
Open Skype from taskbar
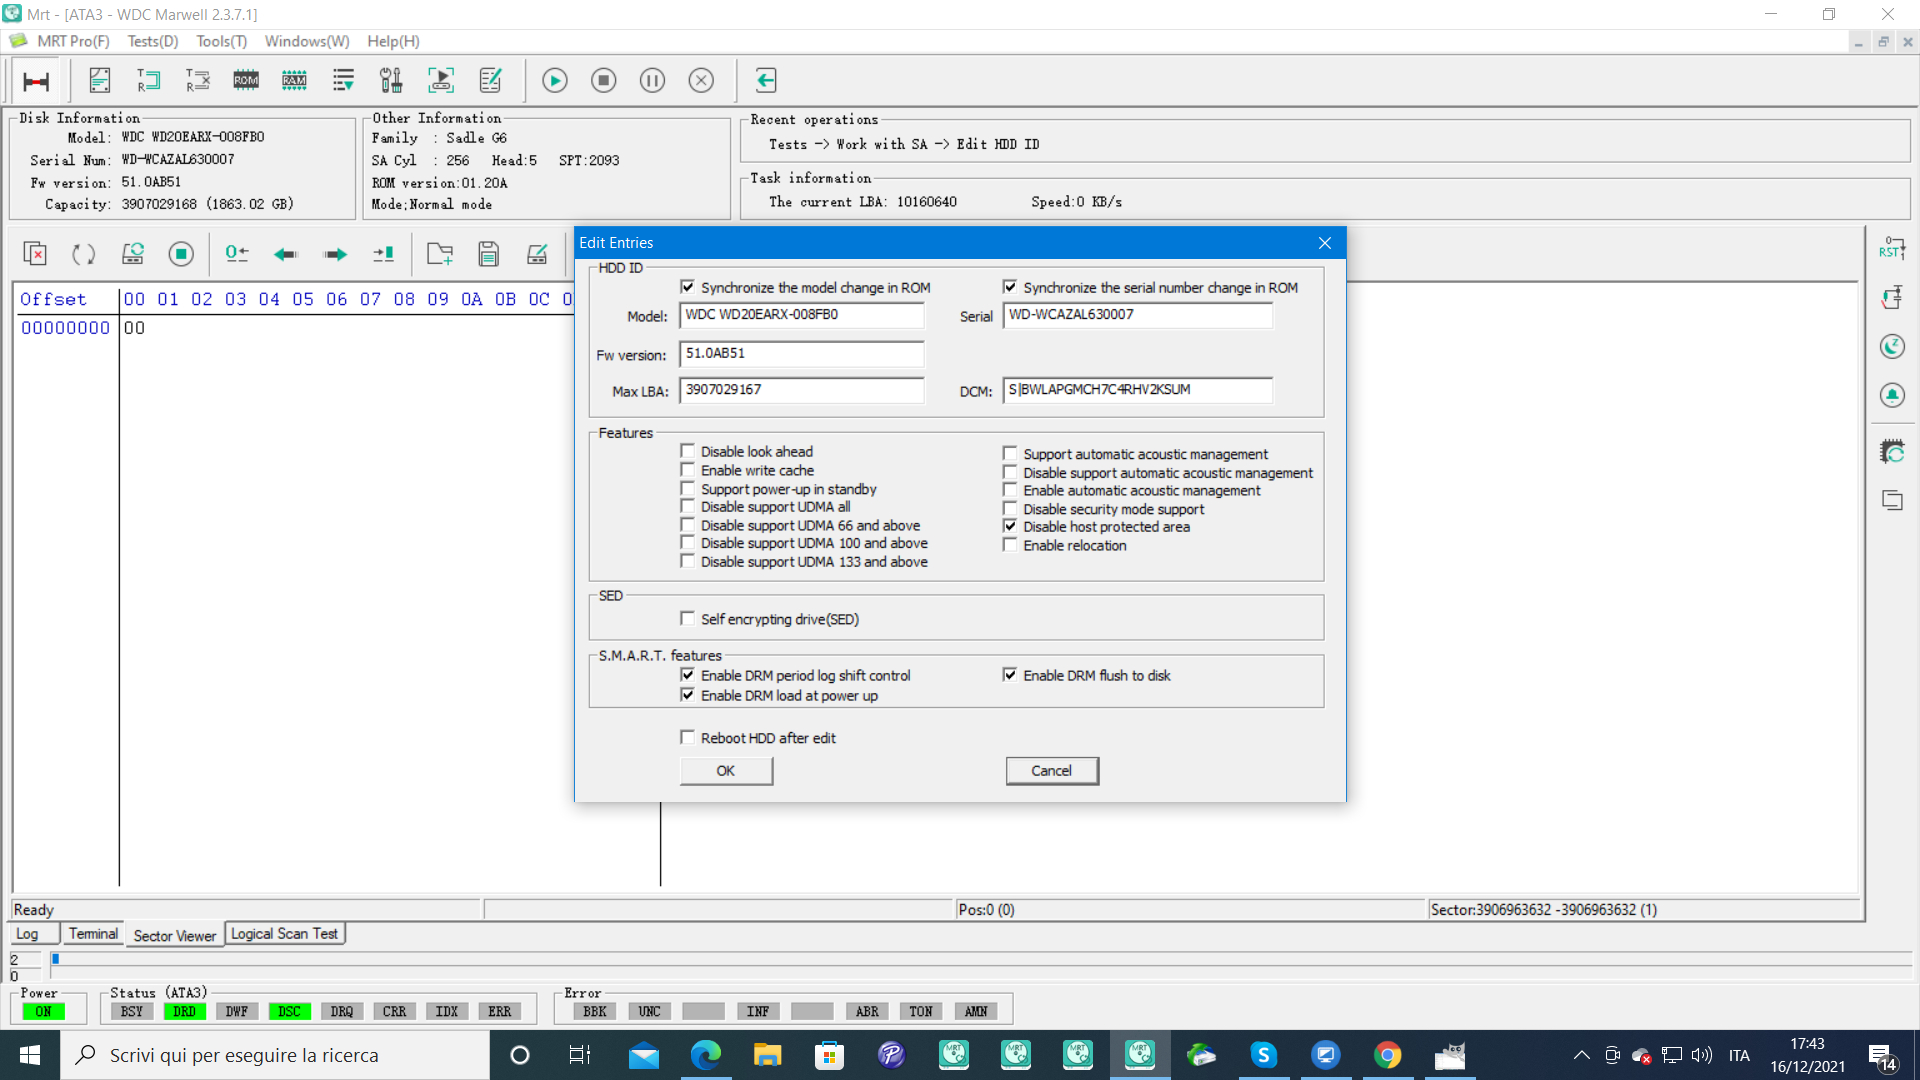pyautogui.click(x=1264, y=1055)
